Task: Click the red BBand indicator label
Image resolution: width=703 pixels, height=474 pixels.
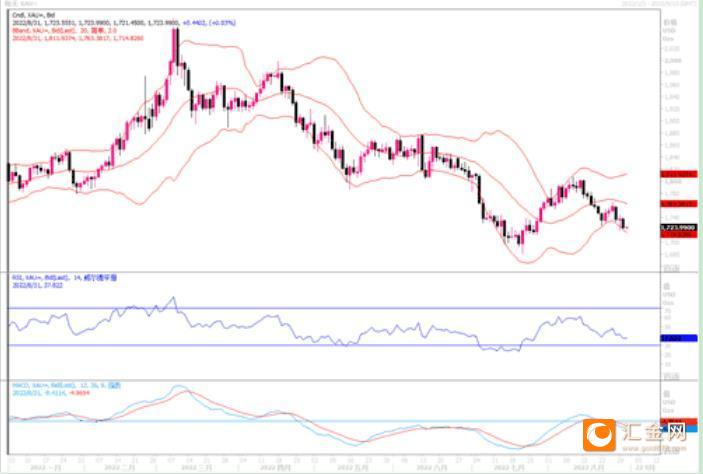Action: [x=64, y=30]
